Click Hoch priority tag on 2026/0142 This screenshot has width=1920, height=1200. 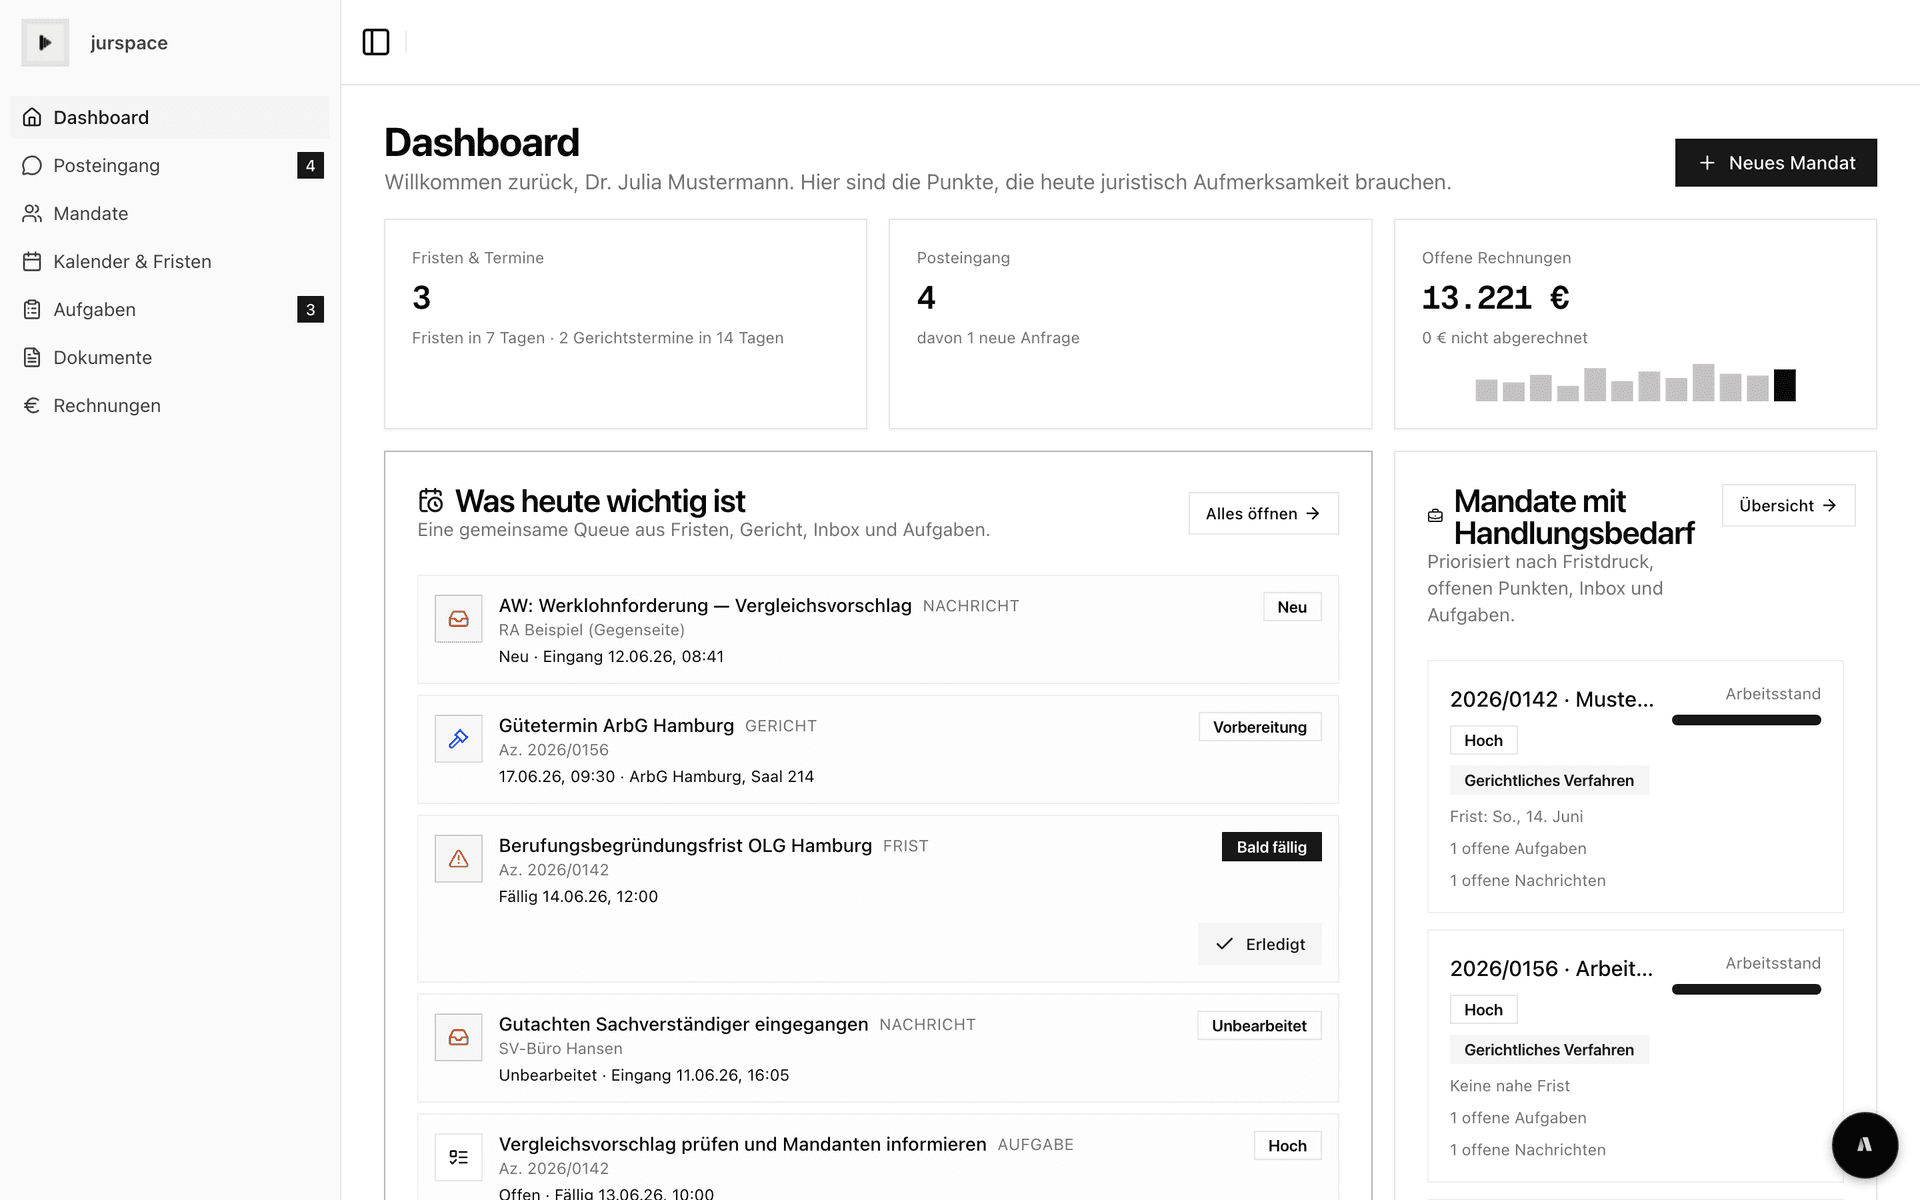[1483, 740]
